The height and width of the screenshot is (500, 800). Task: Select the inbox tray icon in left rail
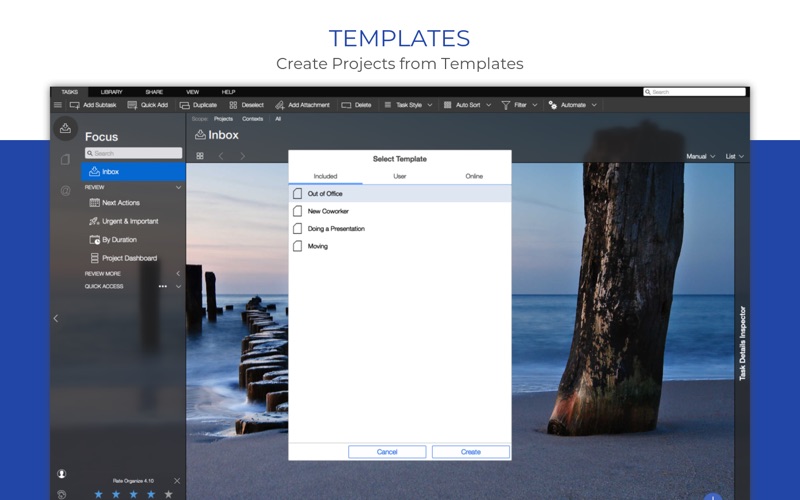point(65,128)
